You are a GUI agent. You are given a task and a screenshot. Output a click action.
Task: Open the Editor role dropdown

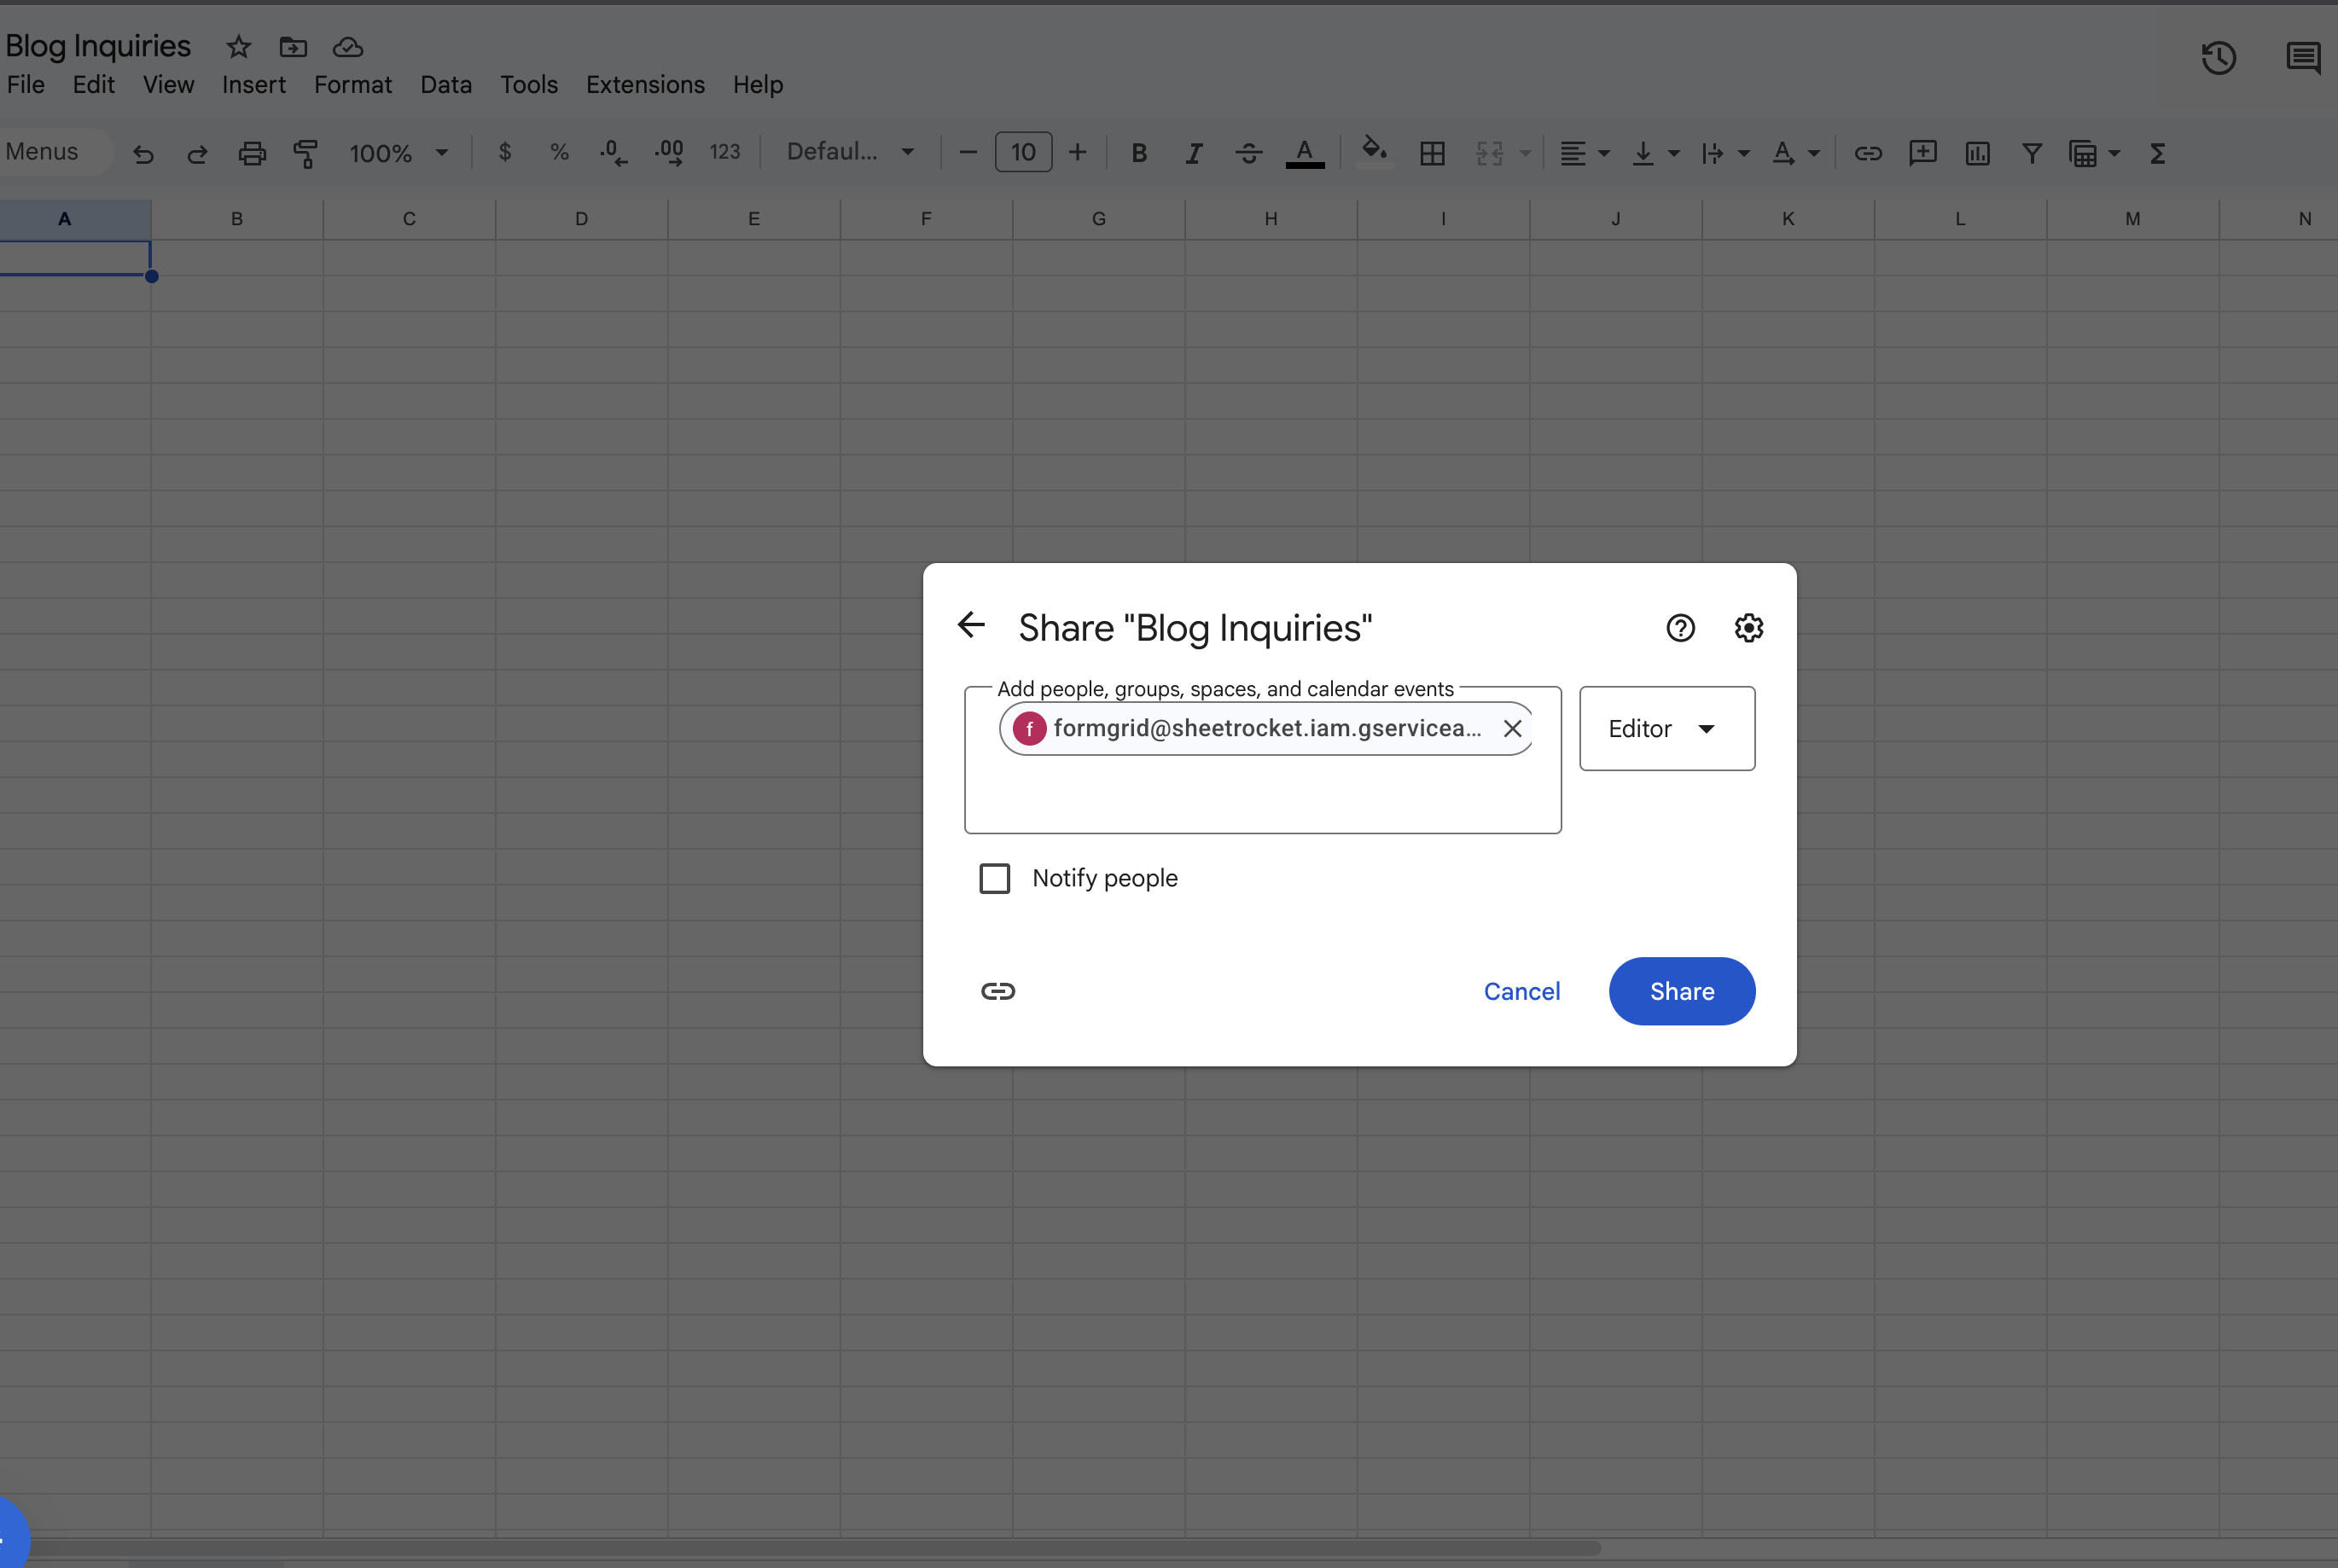pos(1667,728)
